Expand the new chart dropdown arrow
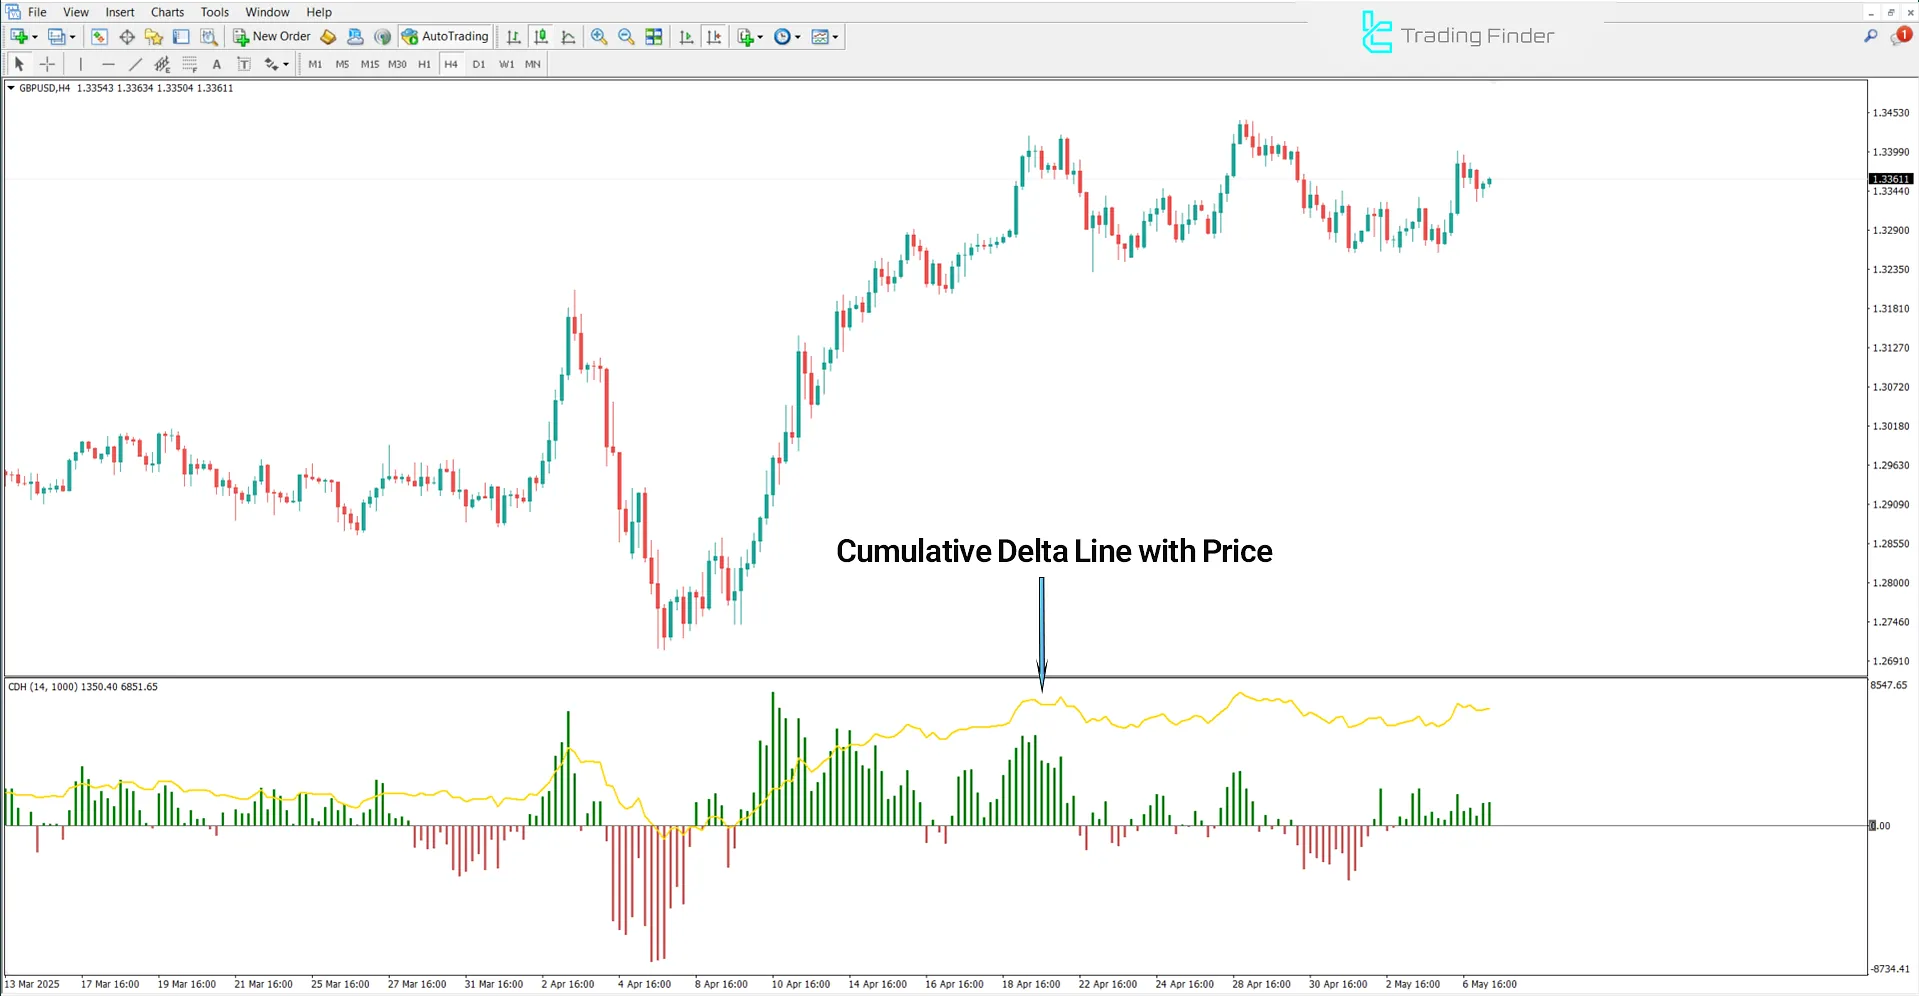This screenshot has width=1919, height=996. 35,37
